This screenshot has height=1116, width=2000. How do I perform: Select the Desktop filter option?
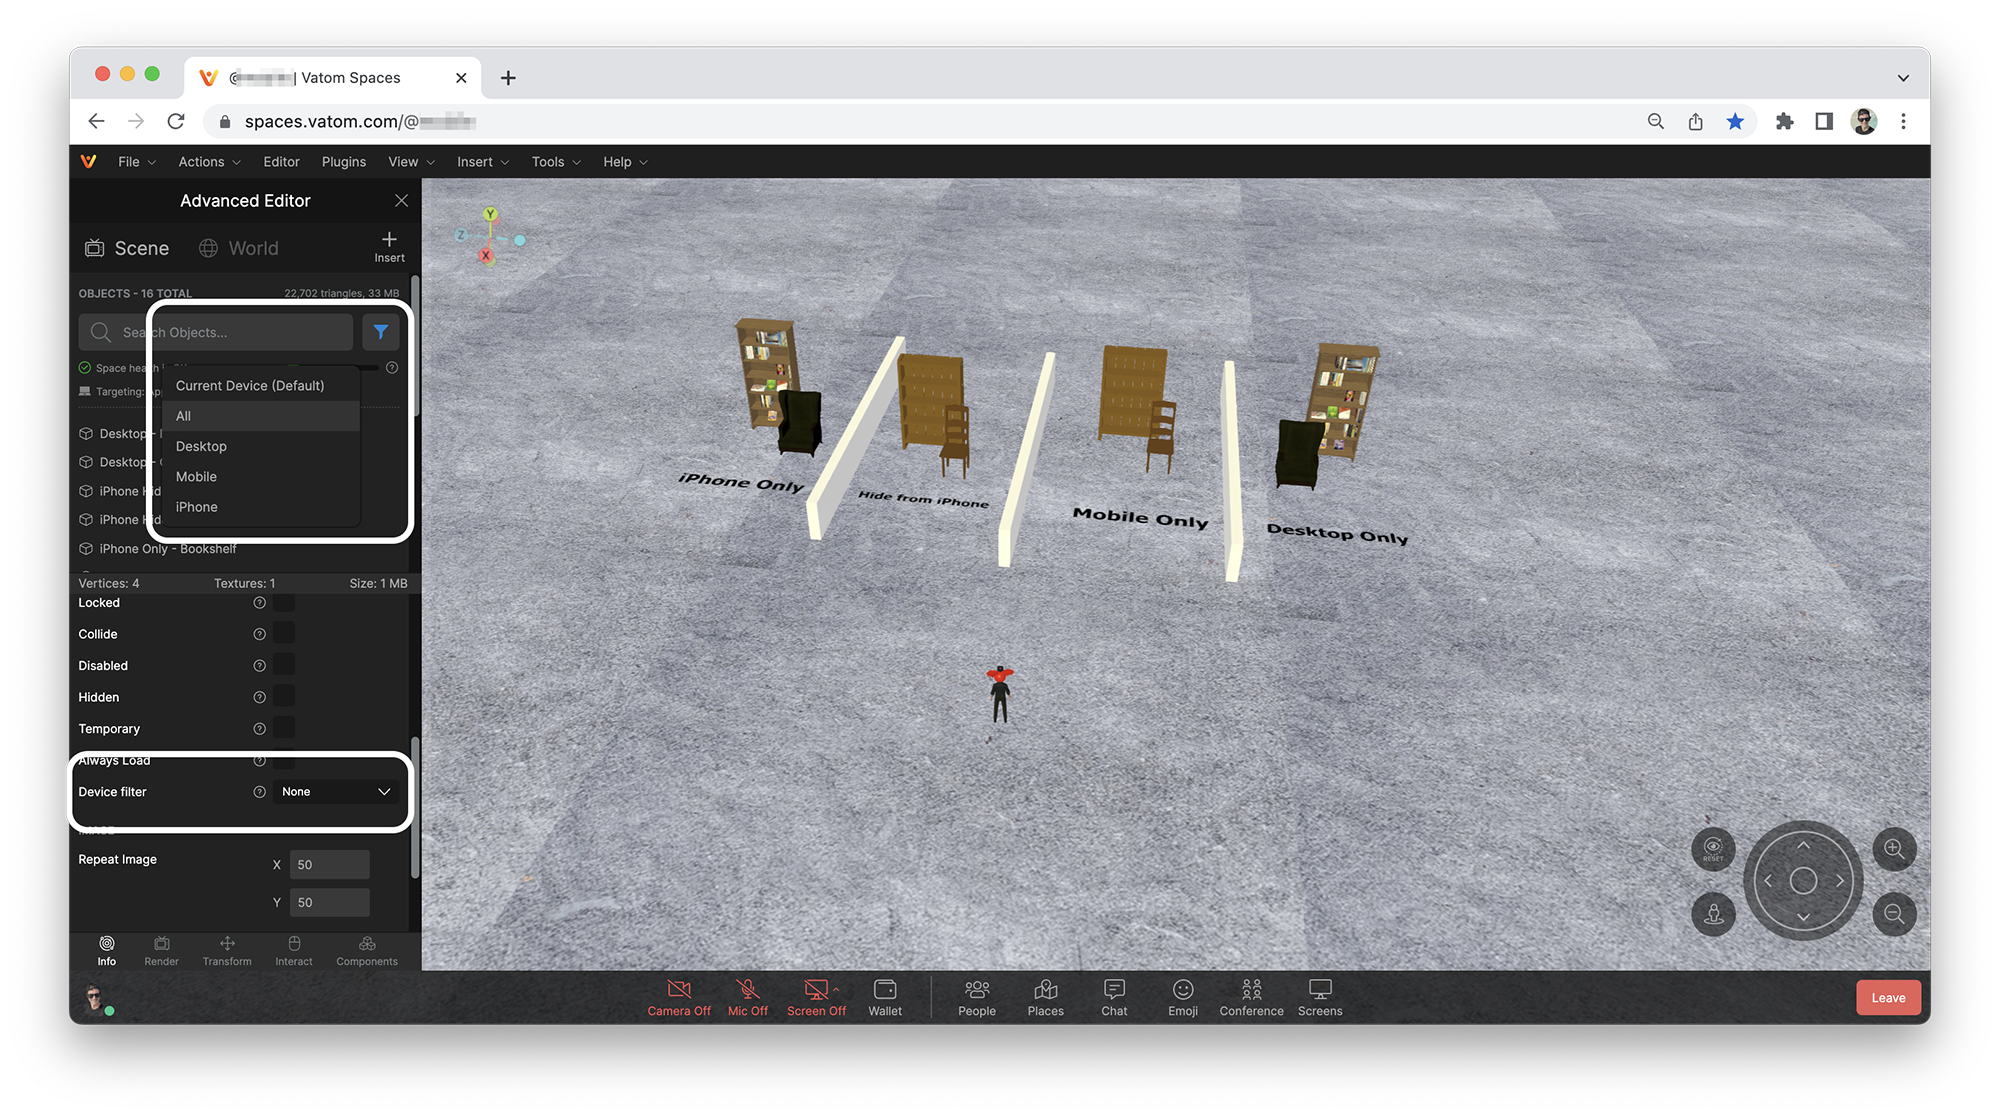(261, 446)
